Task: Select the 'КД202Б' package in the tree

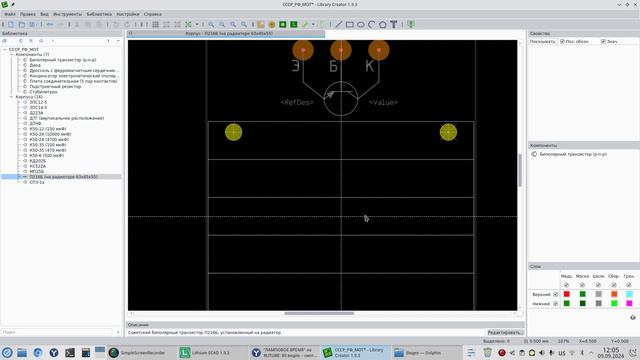Action: click(x=38, y=161)
